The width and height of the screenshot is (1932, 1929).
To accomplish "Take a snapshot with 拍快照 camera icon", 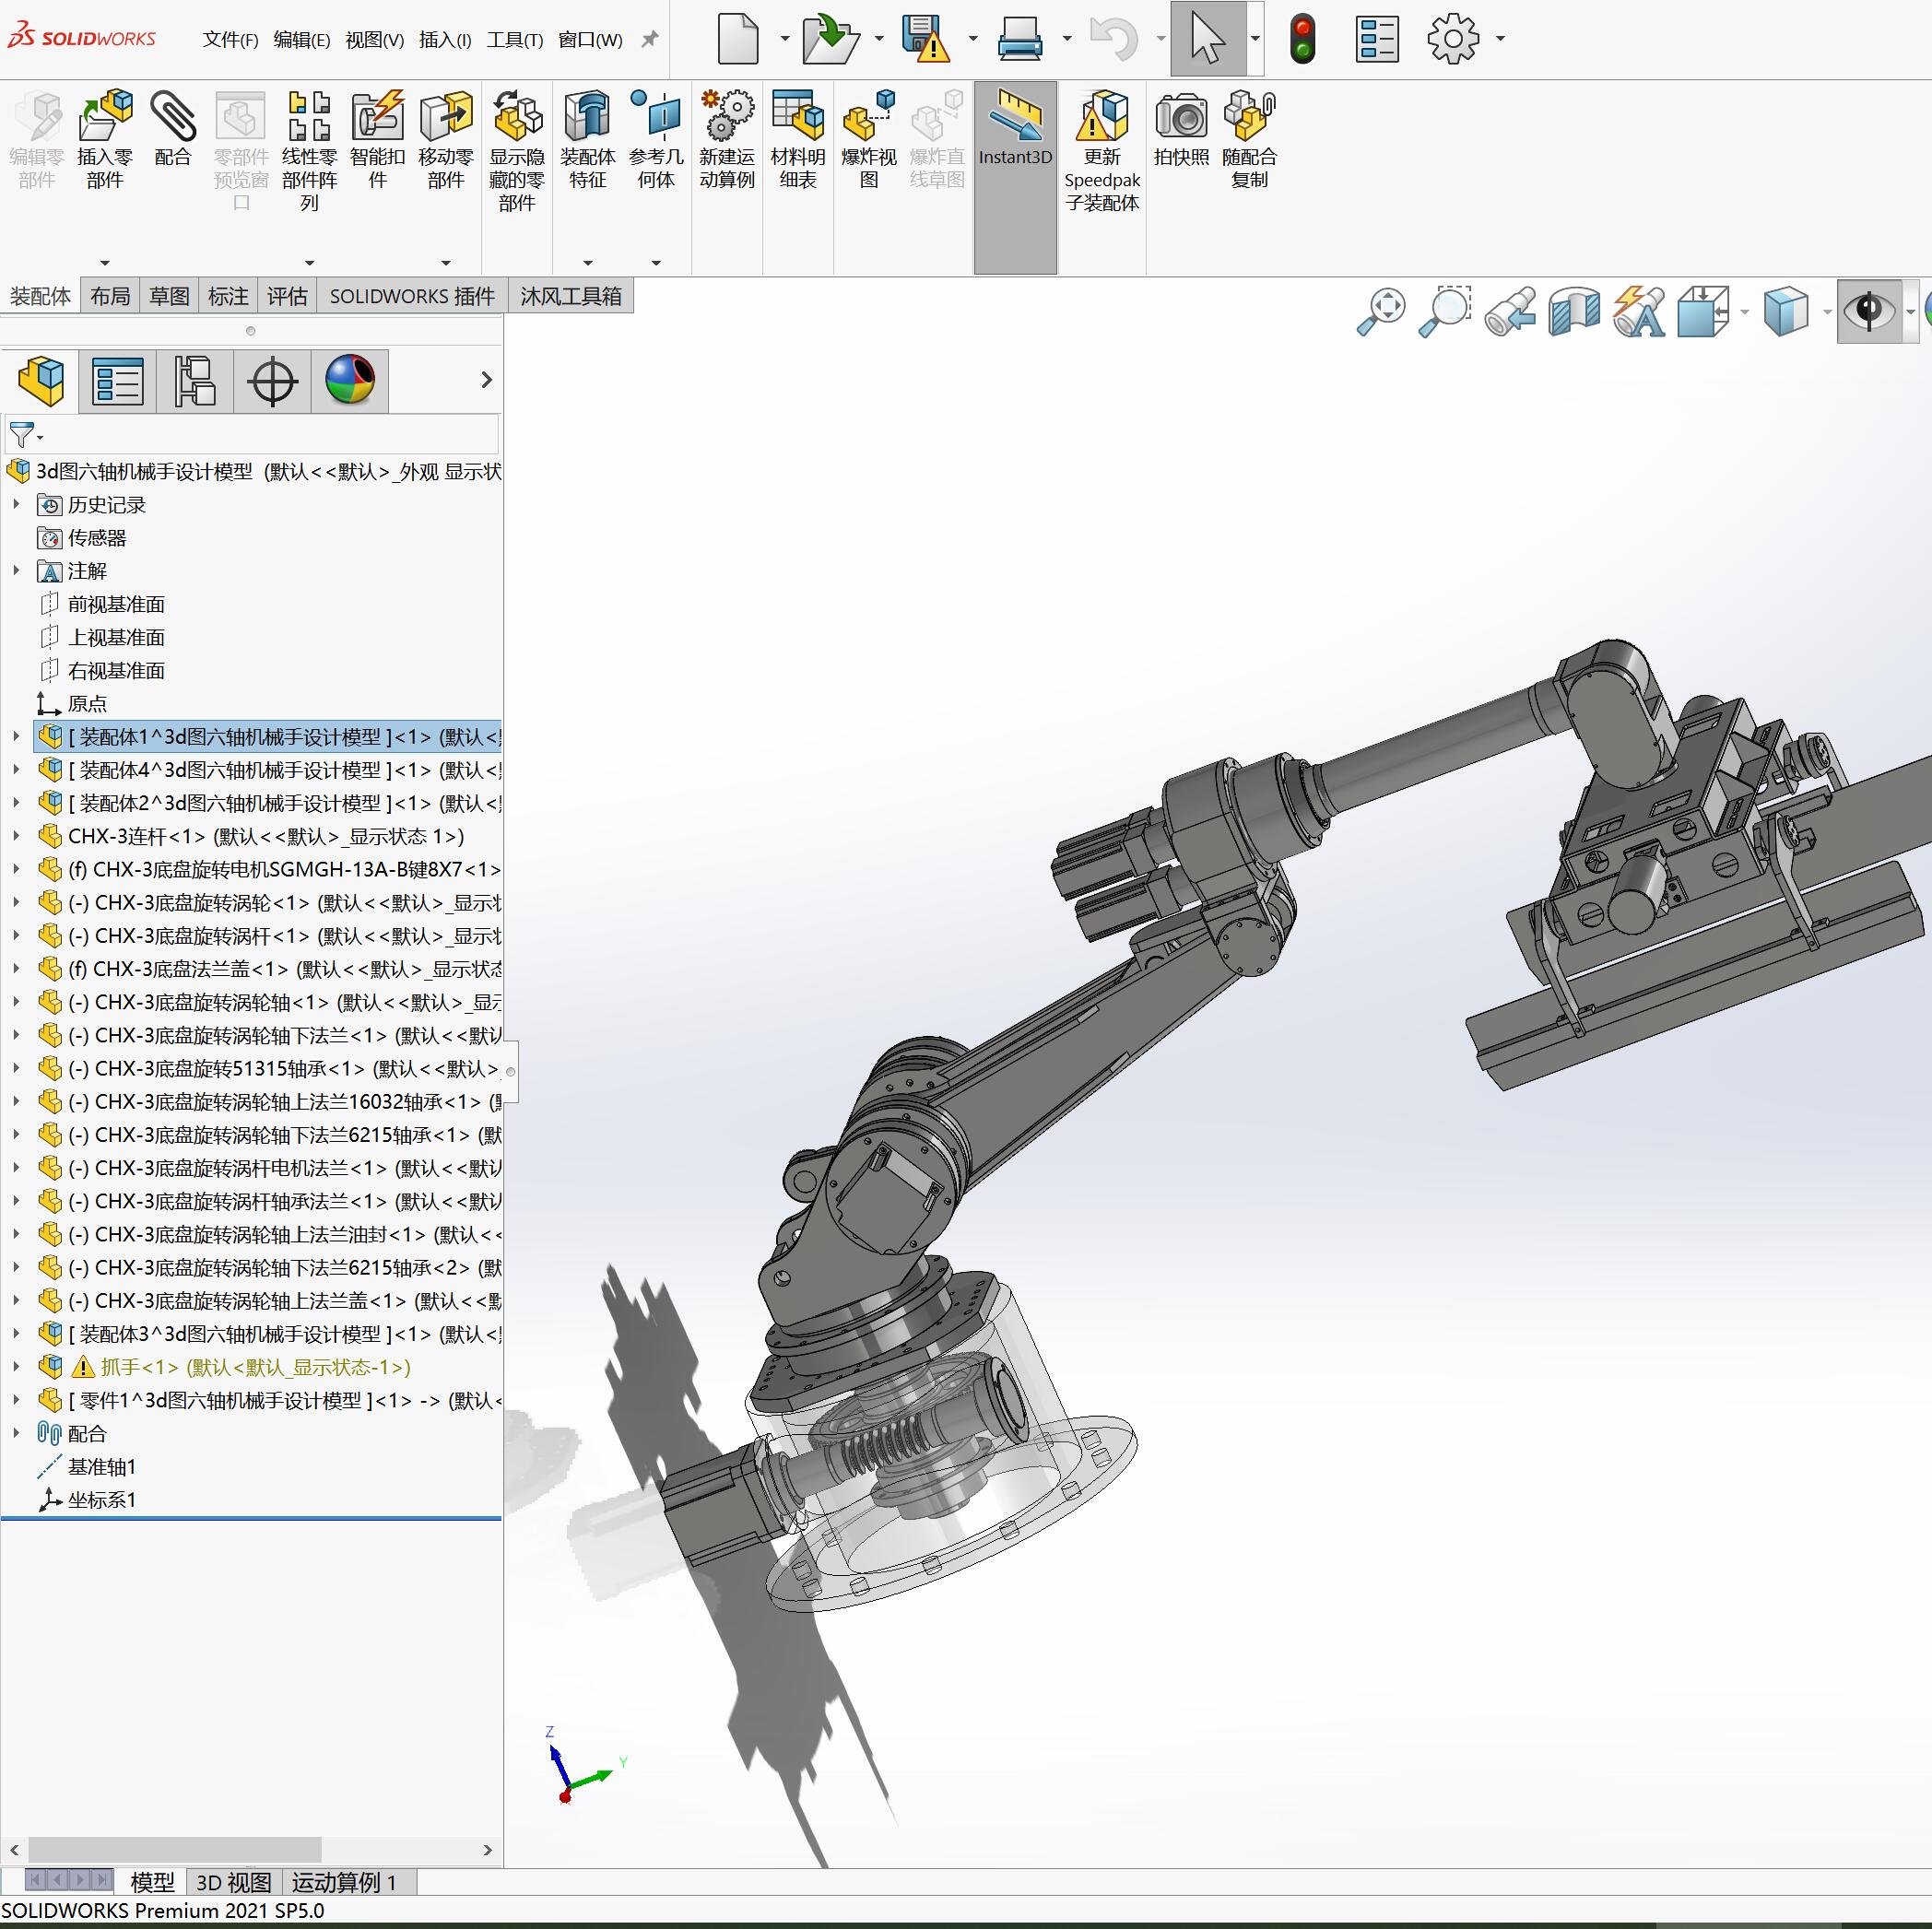I will point(1181,116).
